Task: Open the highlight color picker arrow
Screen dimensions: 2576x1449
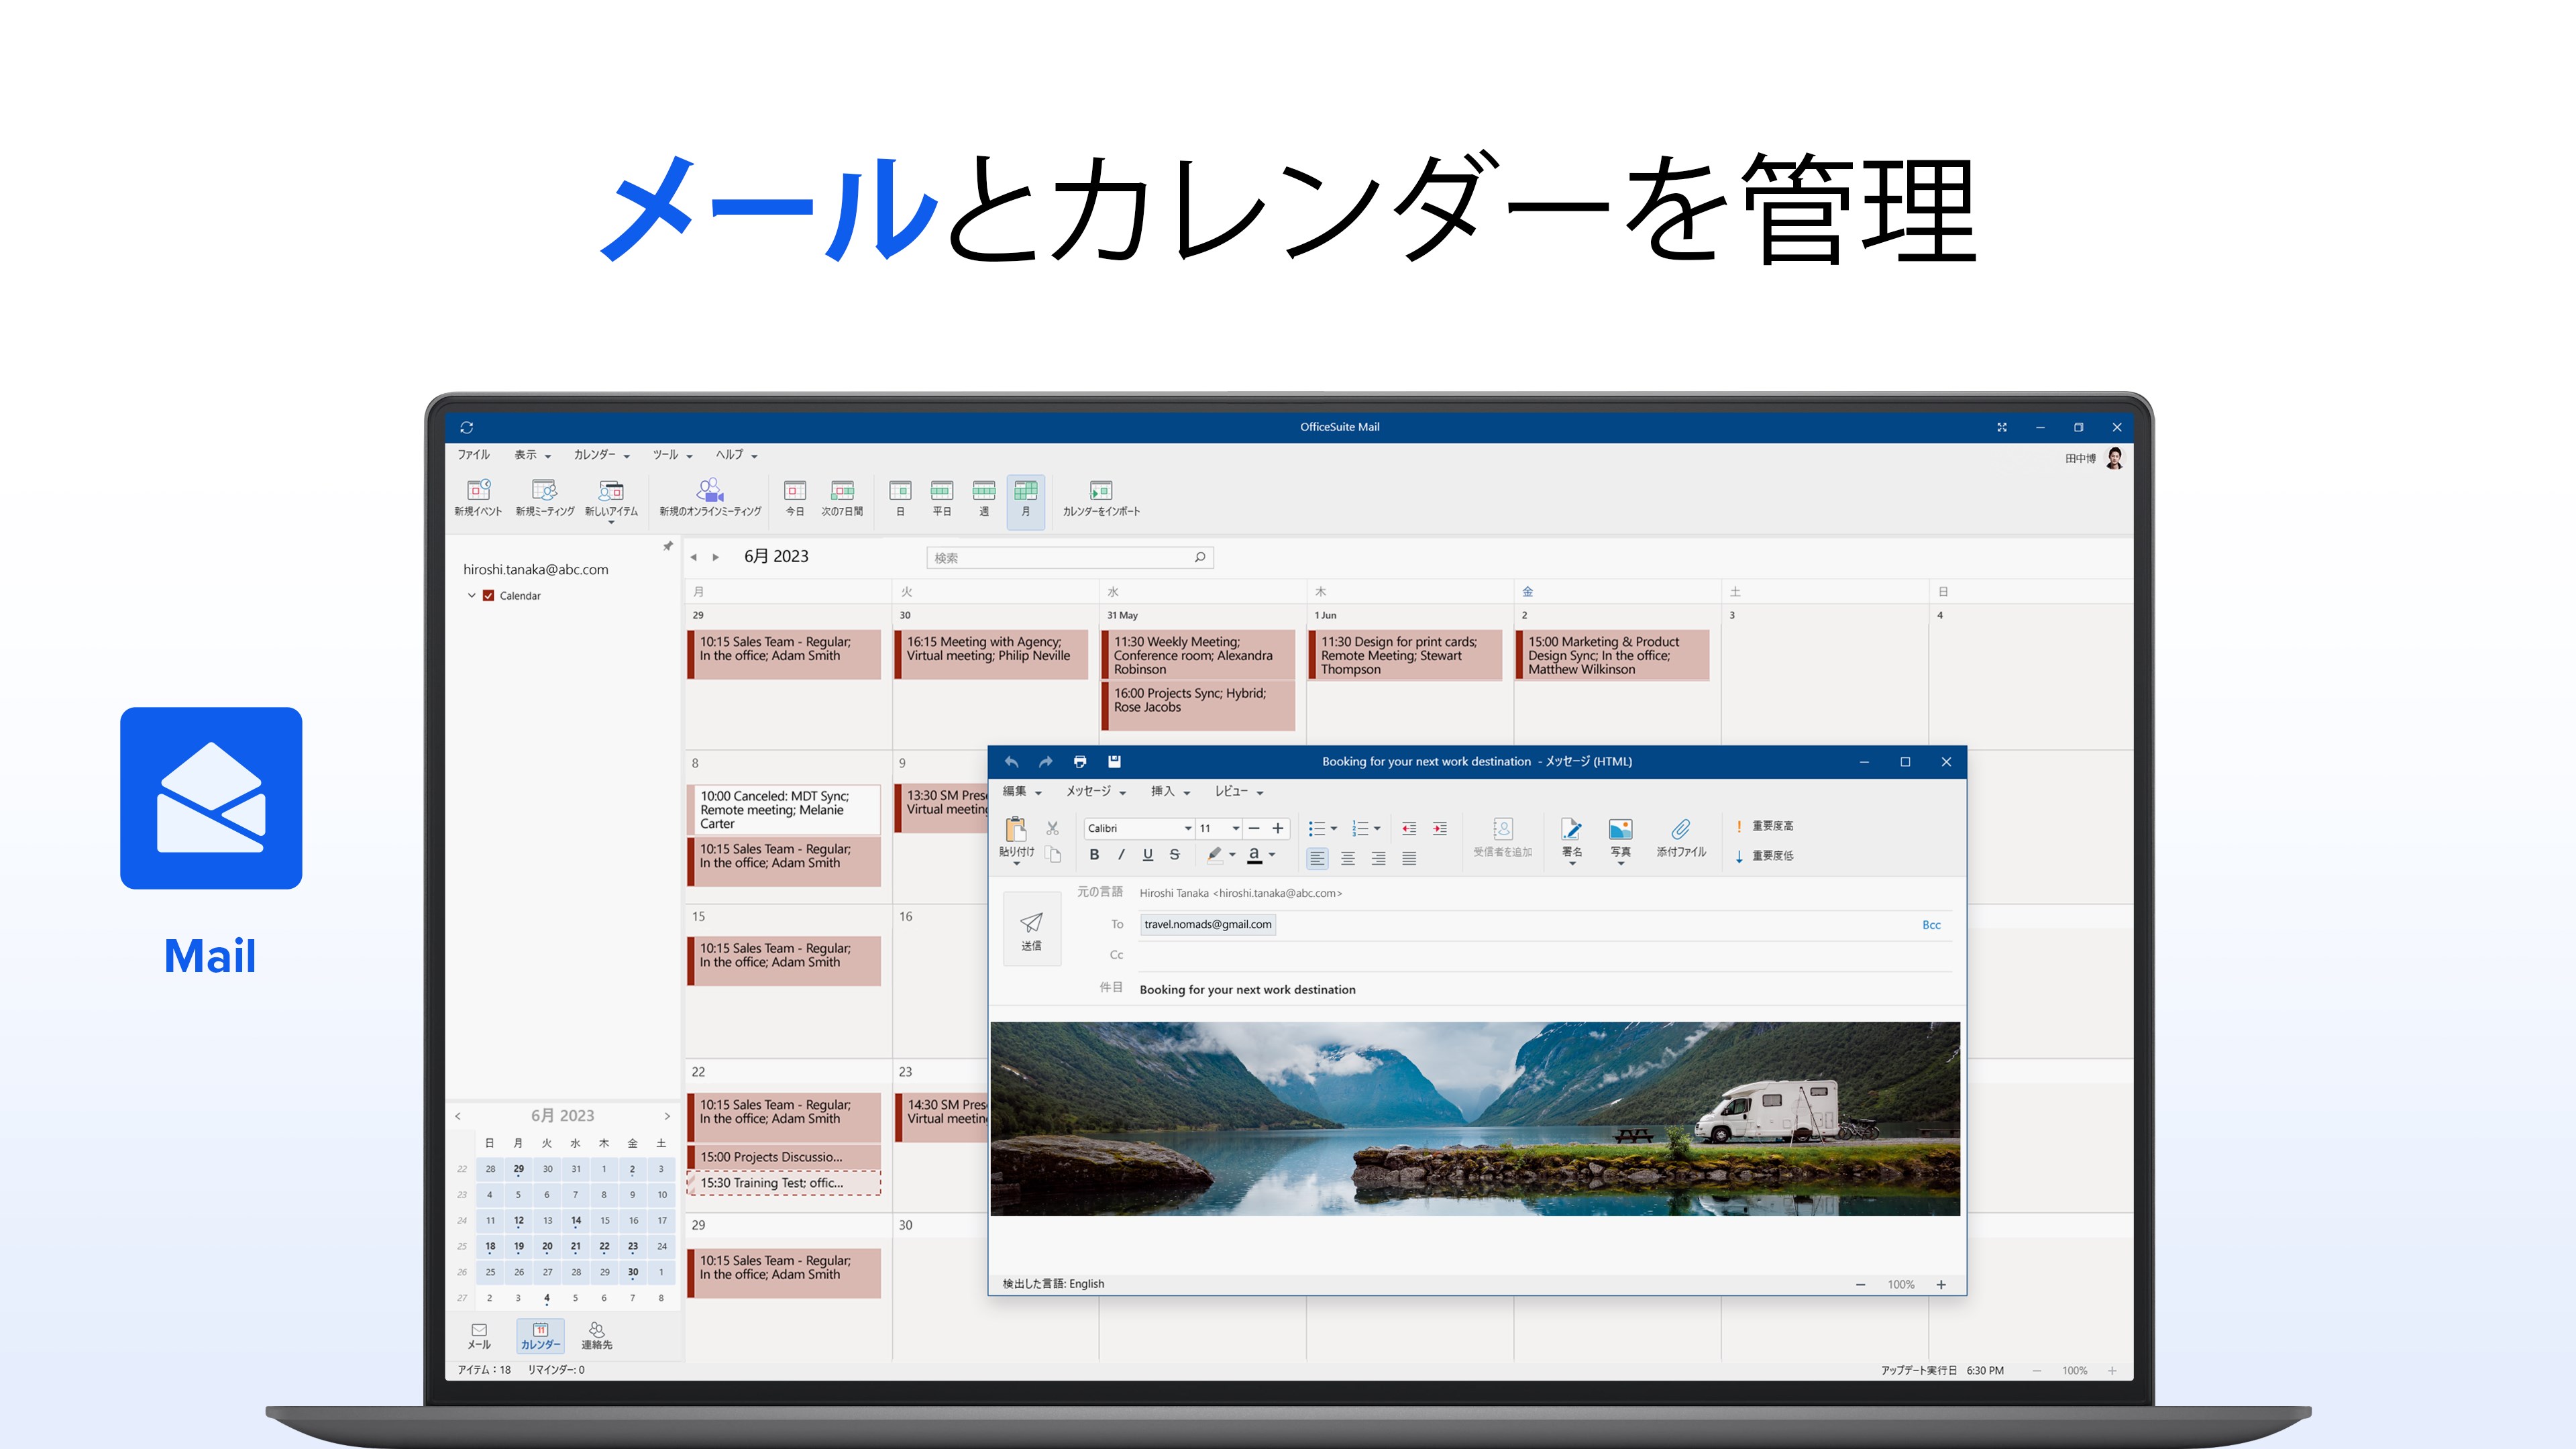Action: click(1232, 855)
